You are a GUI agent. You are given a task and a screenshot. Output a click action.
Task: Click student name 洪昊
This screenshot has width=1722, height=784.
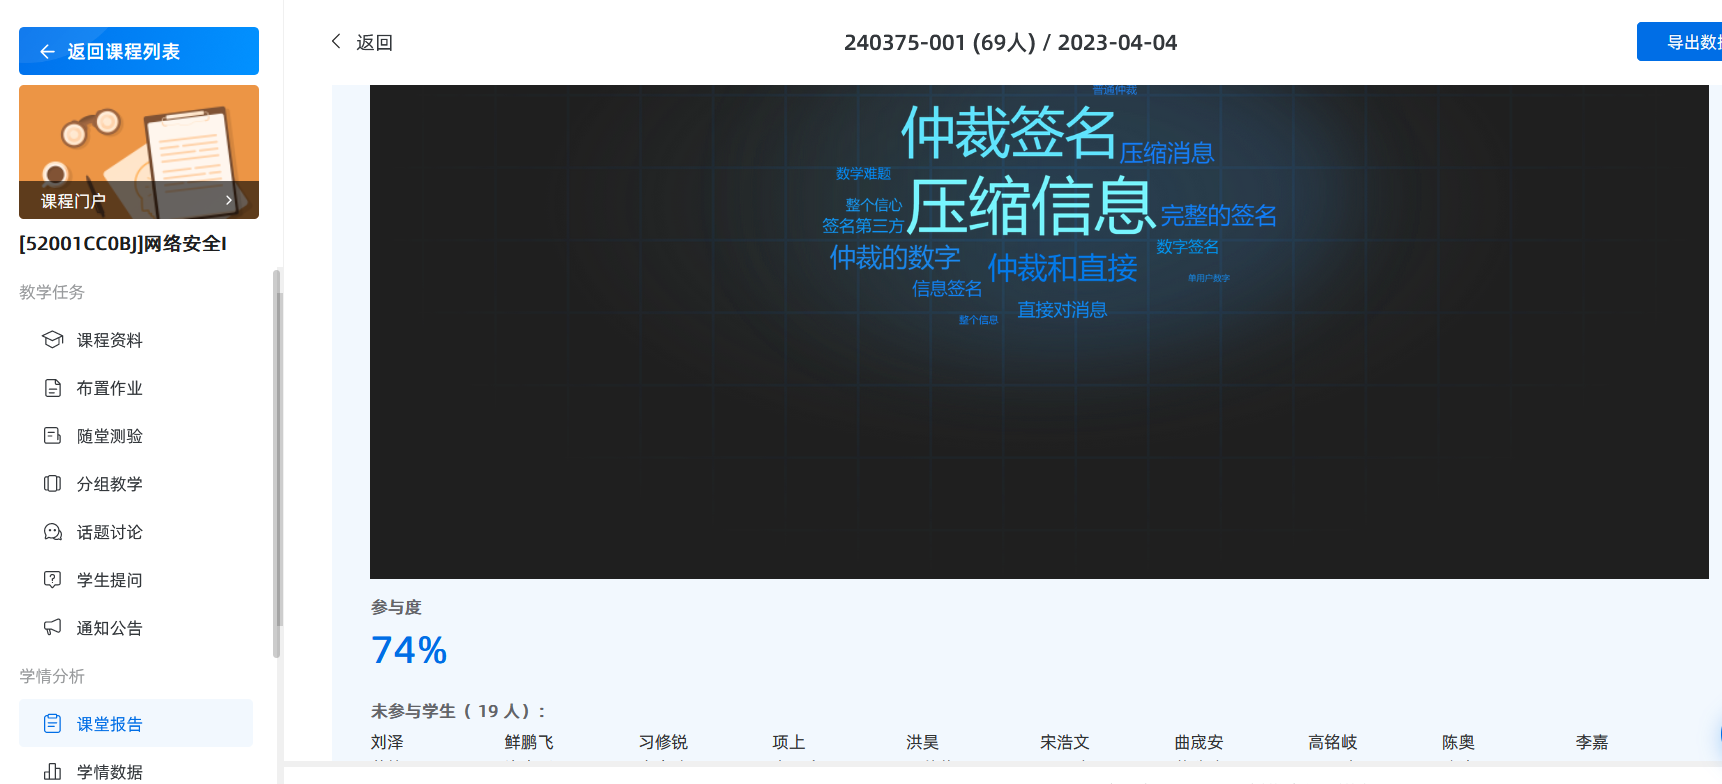[x=923, y=742]
